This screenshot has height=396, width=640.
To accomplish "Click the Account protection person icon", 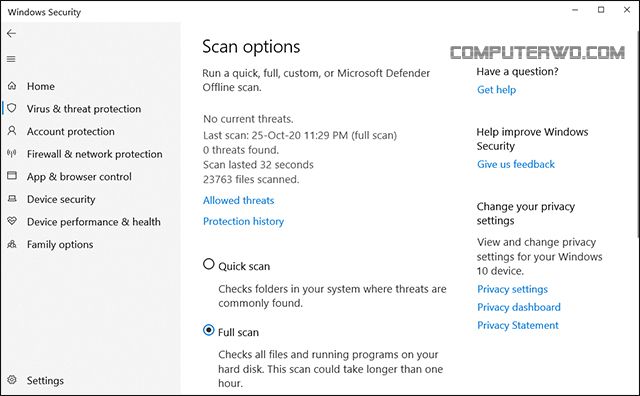I will click(12, 131).
